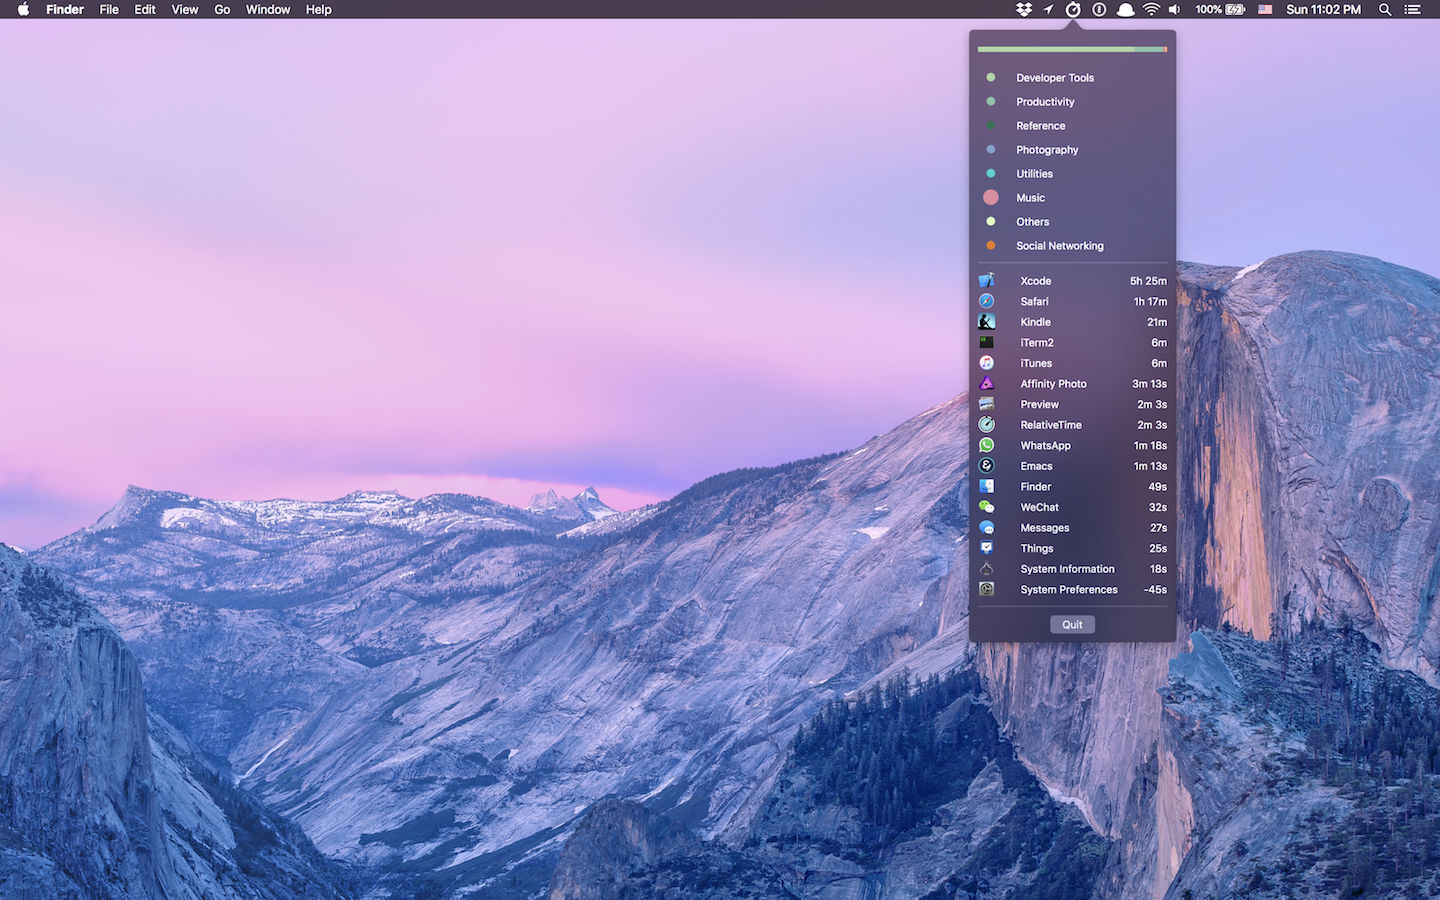Viewport: 1440px width, 900px height.
Task: Open the View menu
Action: [185, 9]
